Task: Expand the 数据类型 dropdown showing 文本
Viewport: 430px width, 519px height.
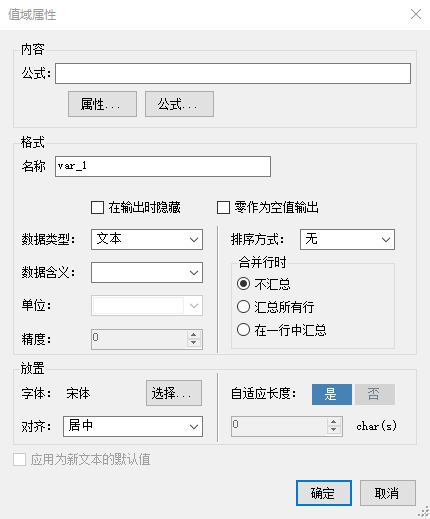Action: point(147,239)
